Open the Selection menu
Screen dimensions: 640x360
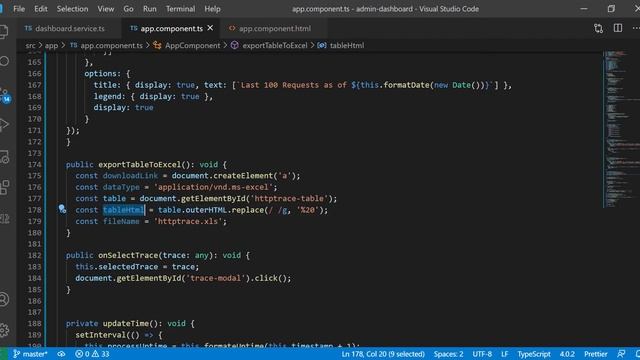tap(72, 9)
